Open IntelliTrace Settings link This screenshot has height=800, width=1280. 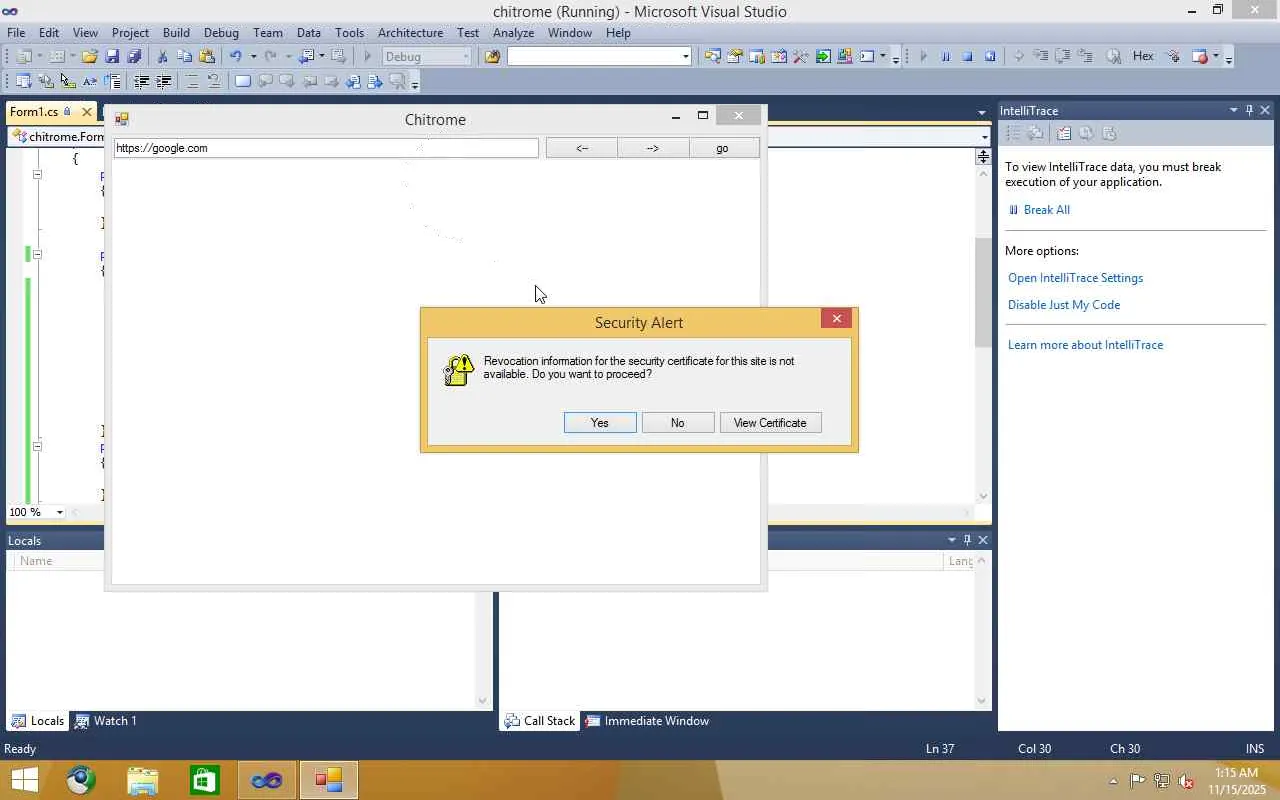(x=1075, y=278)
